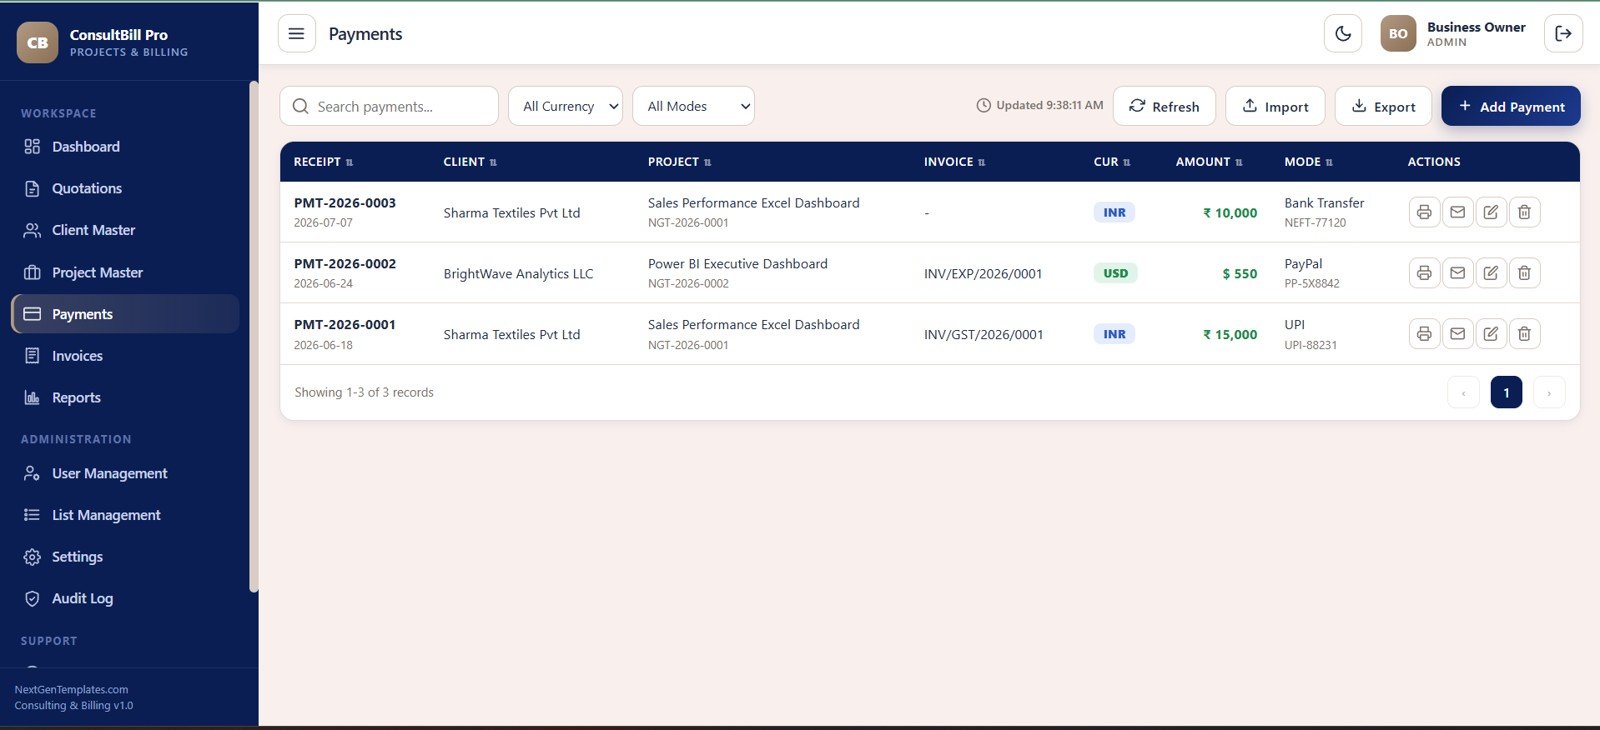
Task: Click the Refresh button
Action: tap(1164, 106)
